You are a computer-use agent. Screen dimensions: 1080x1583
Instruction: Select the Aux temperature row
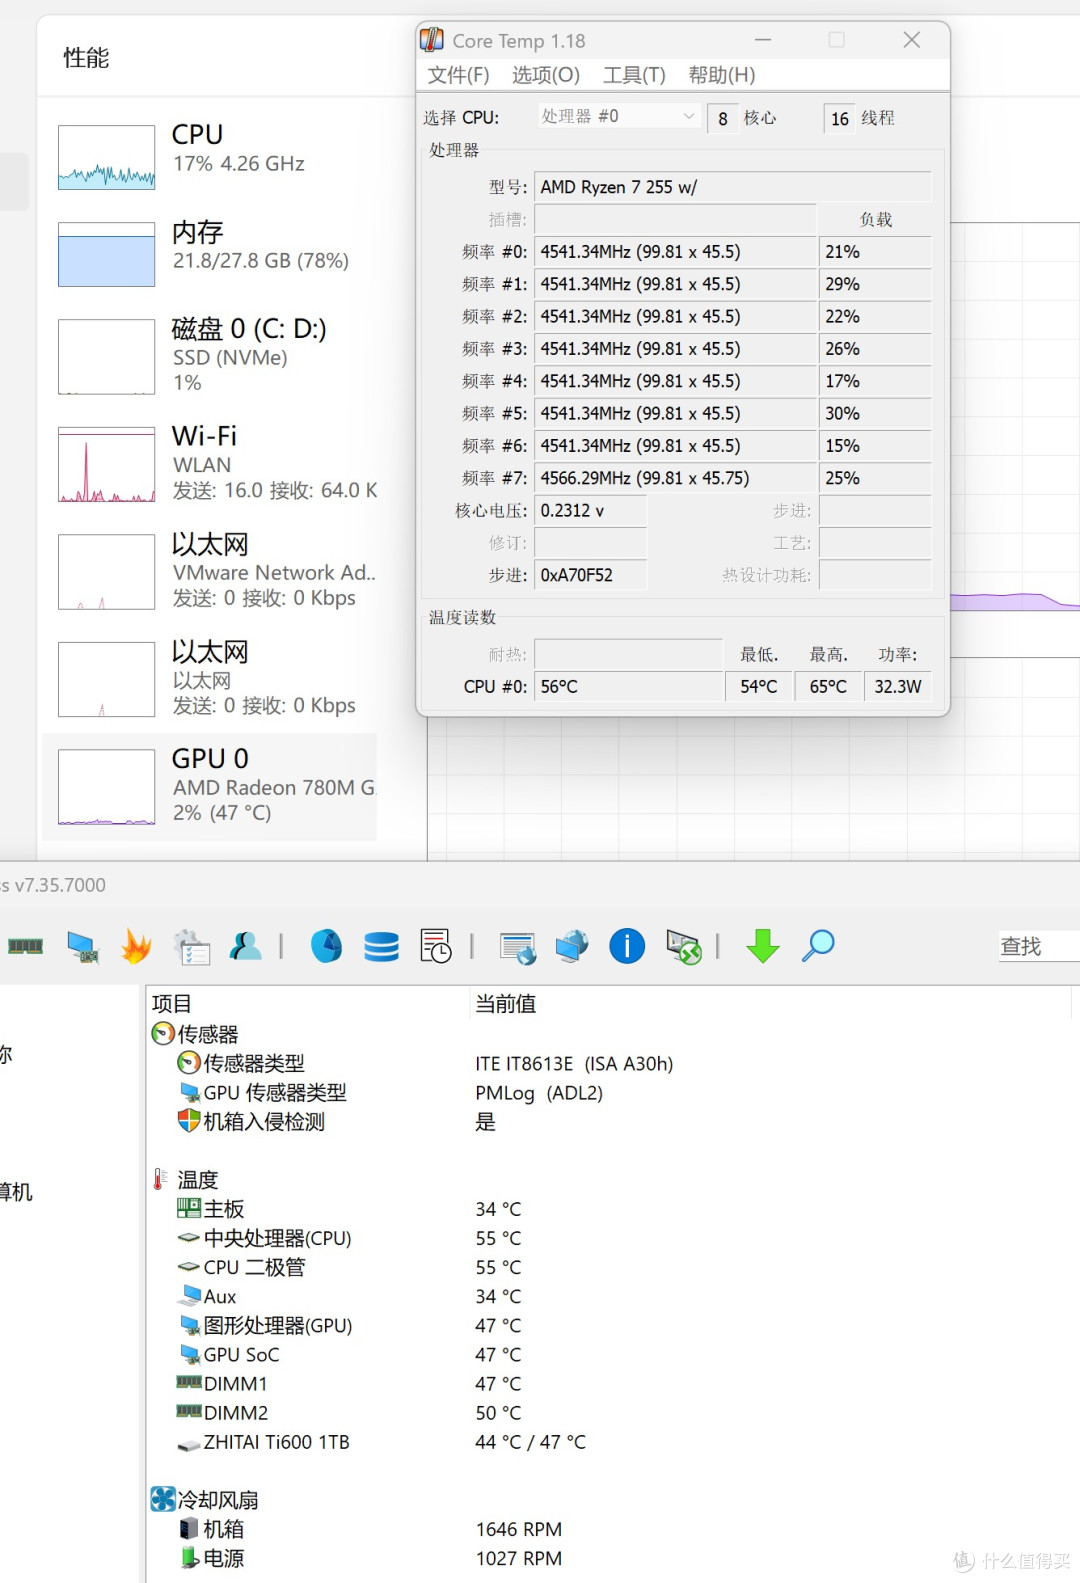(220, 1296)
